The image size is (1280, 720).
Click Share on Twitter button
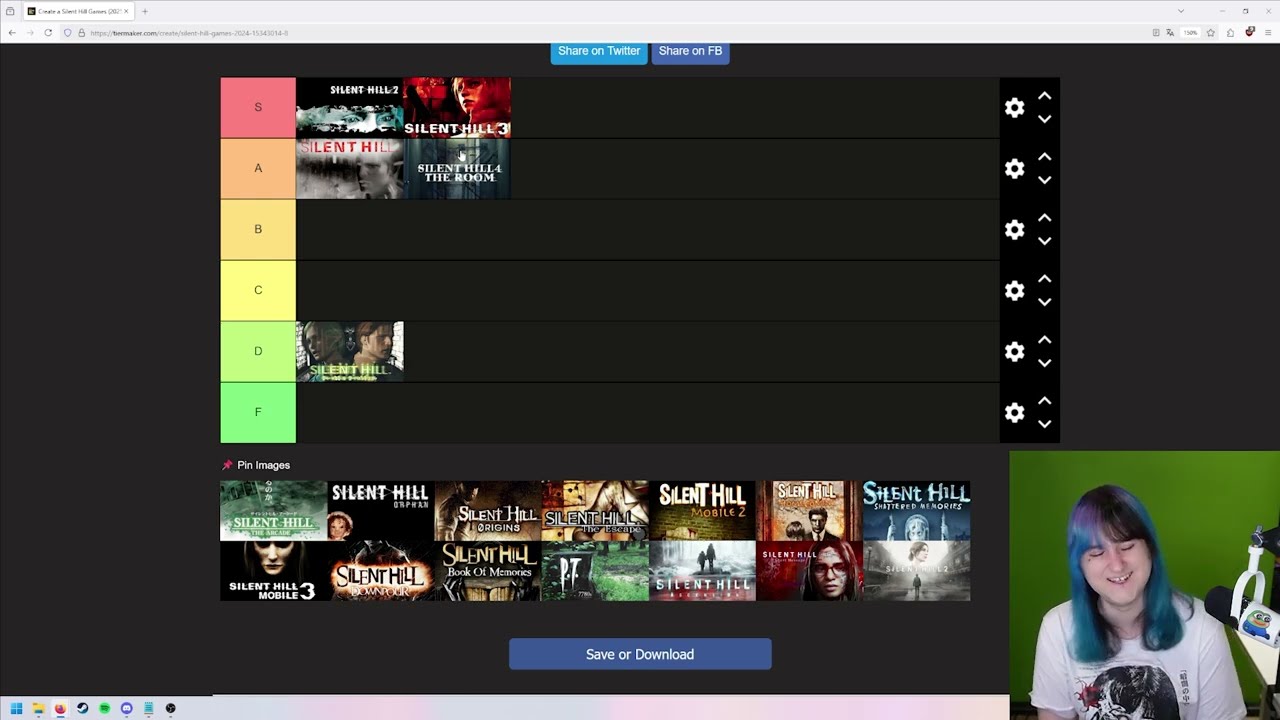599,51
